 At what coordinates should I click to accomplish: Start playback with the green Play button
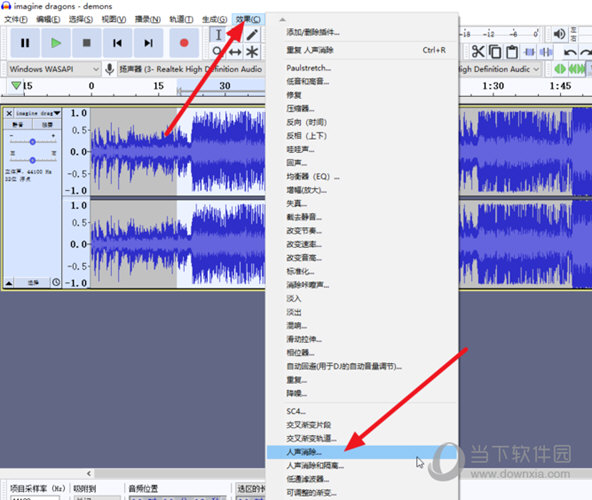(x=56, y=43)
